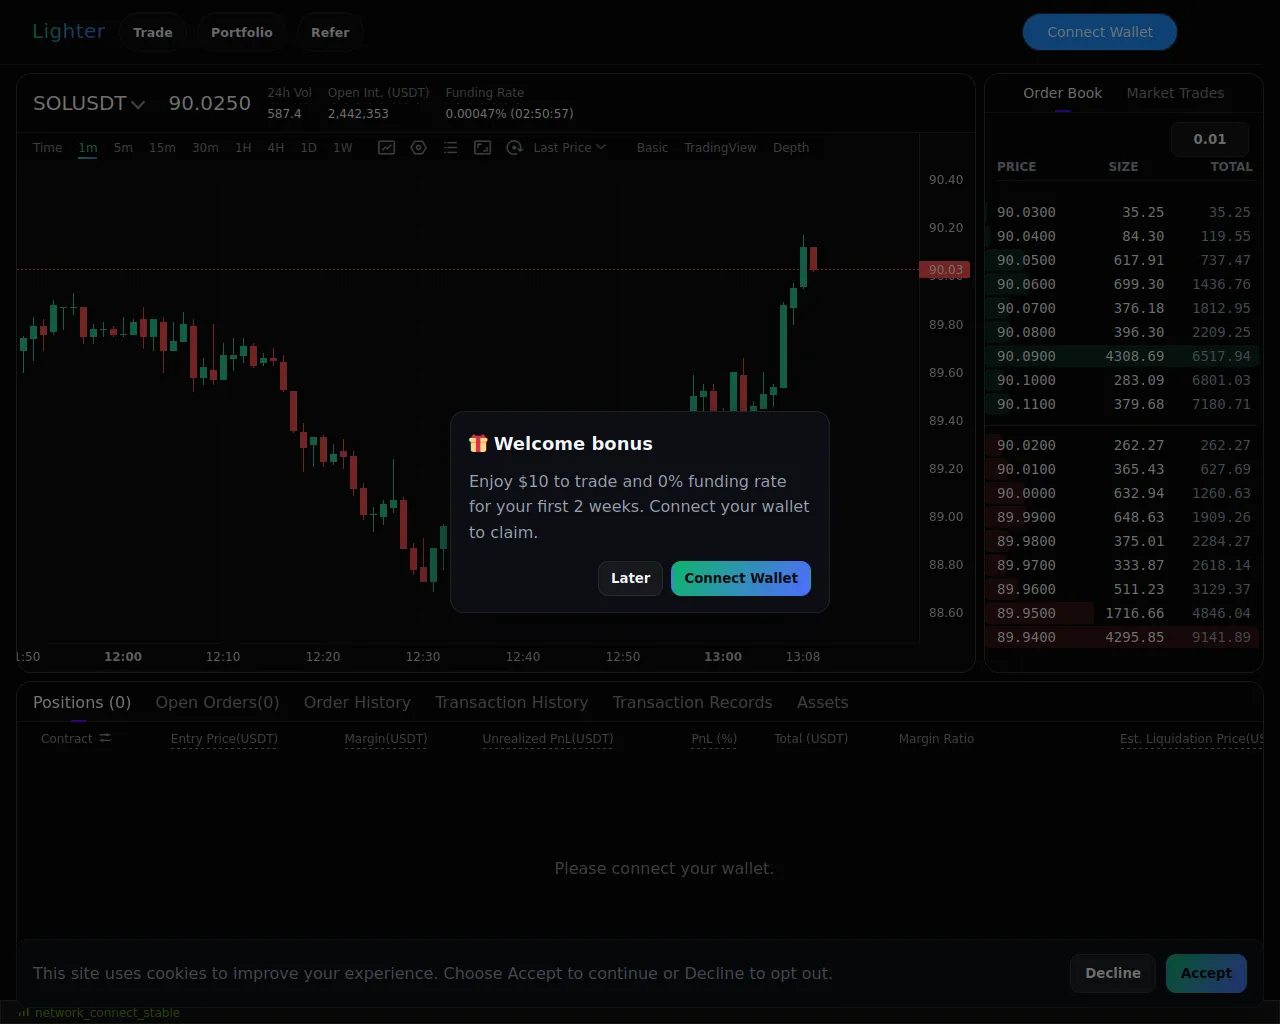Dismiss welcome bonus with Later button
Viewport: 1280px width, 1024px height.
630,578
